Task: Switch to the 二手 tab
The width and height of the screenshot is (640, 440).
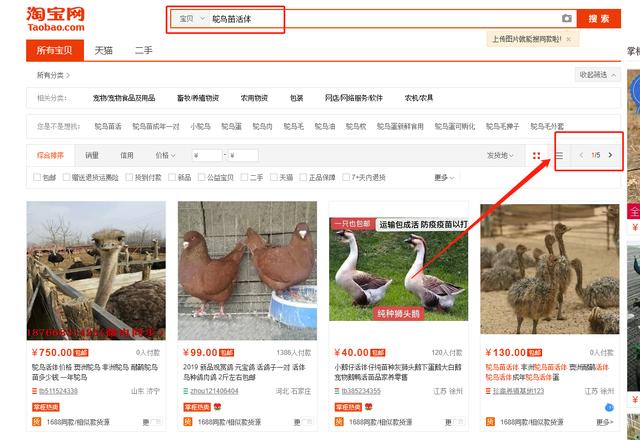Action: 144,50
